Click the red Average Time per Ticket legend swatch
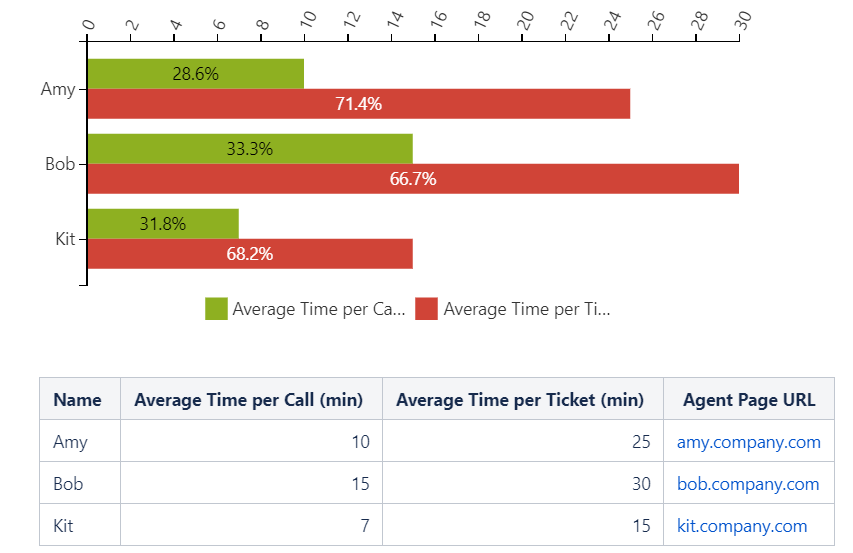The width and height of the screenshot is (853, 553). [x=427, y=309]
